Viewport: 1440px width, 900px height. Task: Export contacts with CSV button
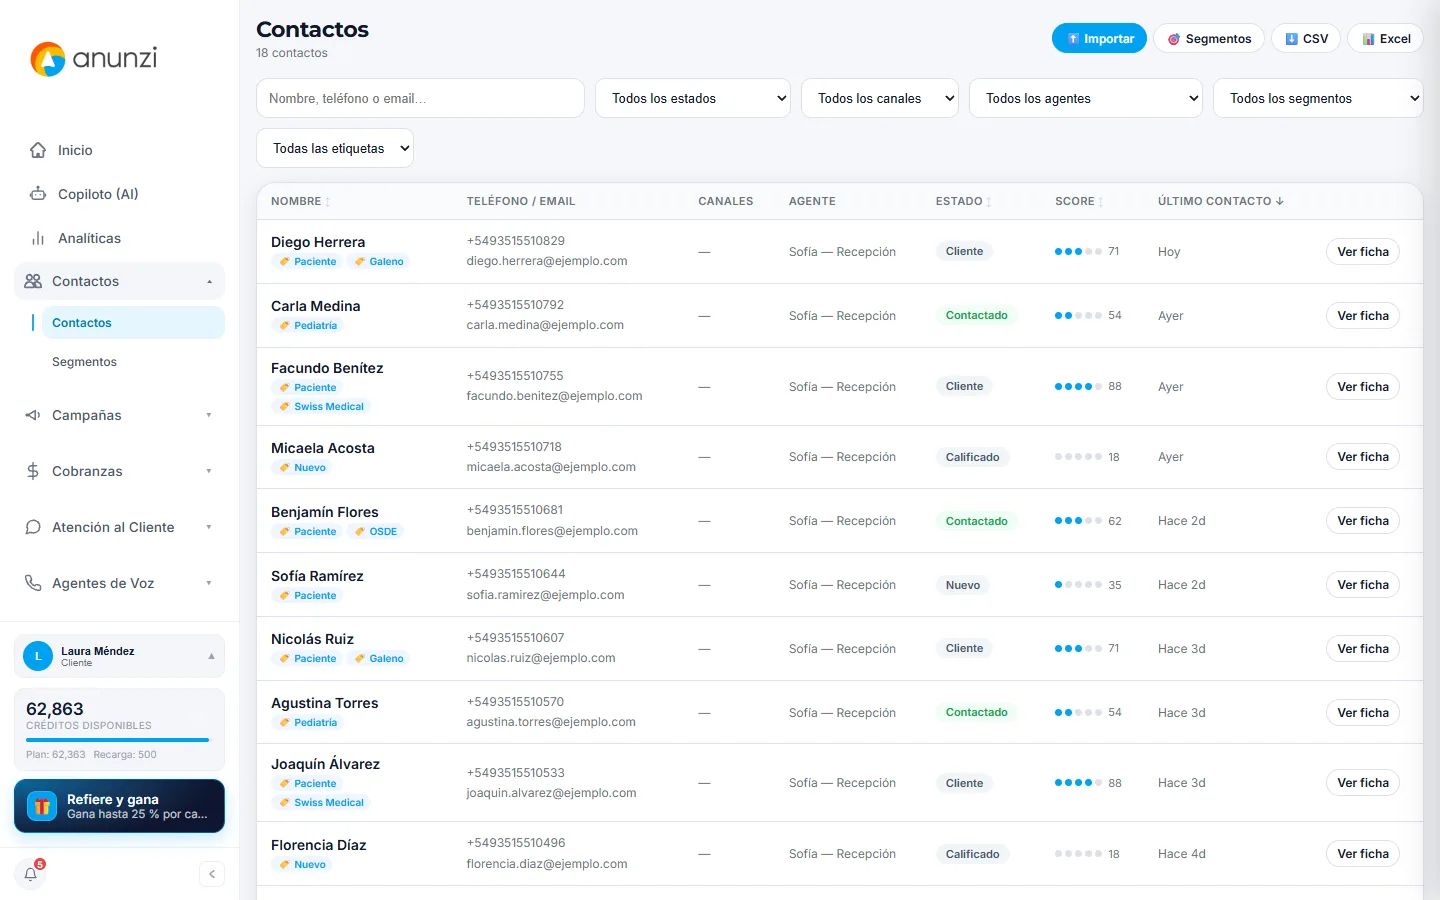(1306, 38)
